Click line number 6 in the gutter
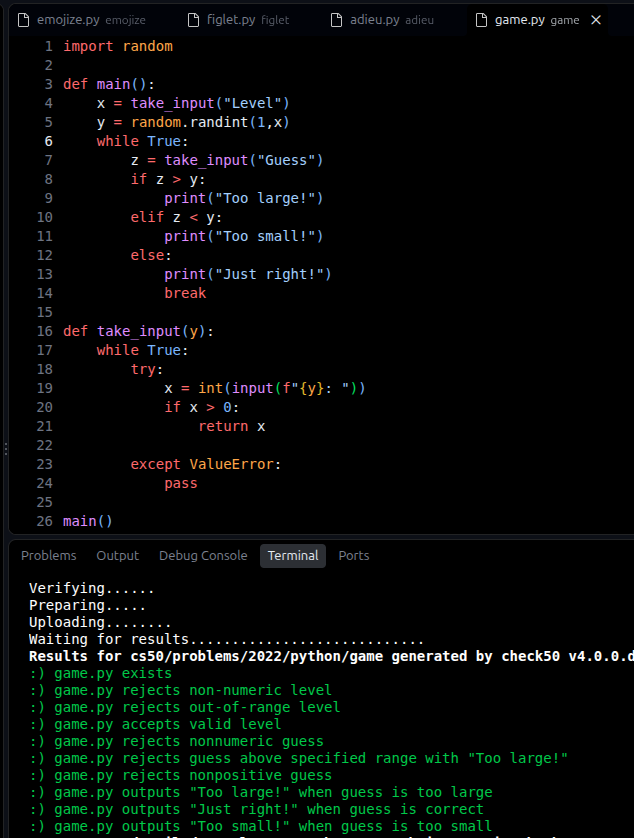The width and height of the screenshot is (634, 838). pyautogui.click(x=49, y=142)
